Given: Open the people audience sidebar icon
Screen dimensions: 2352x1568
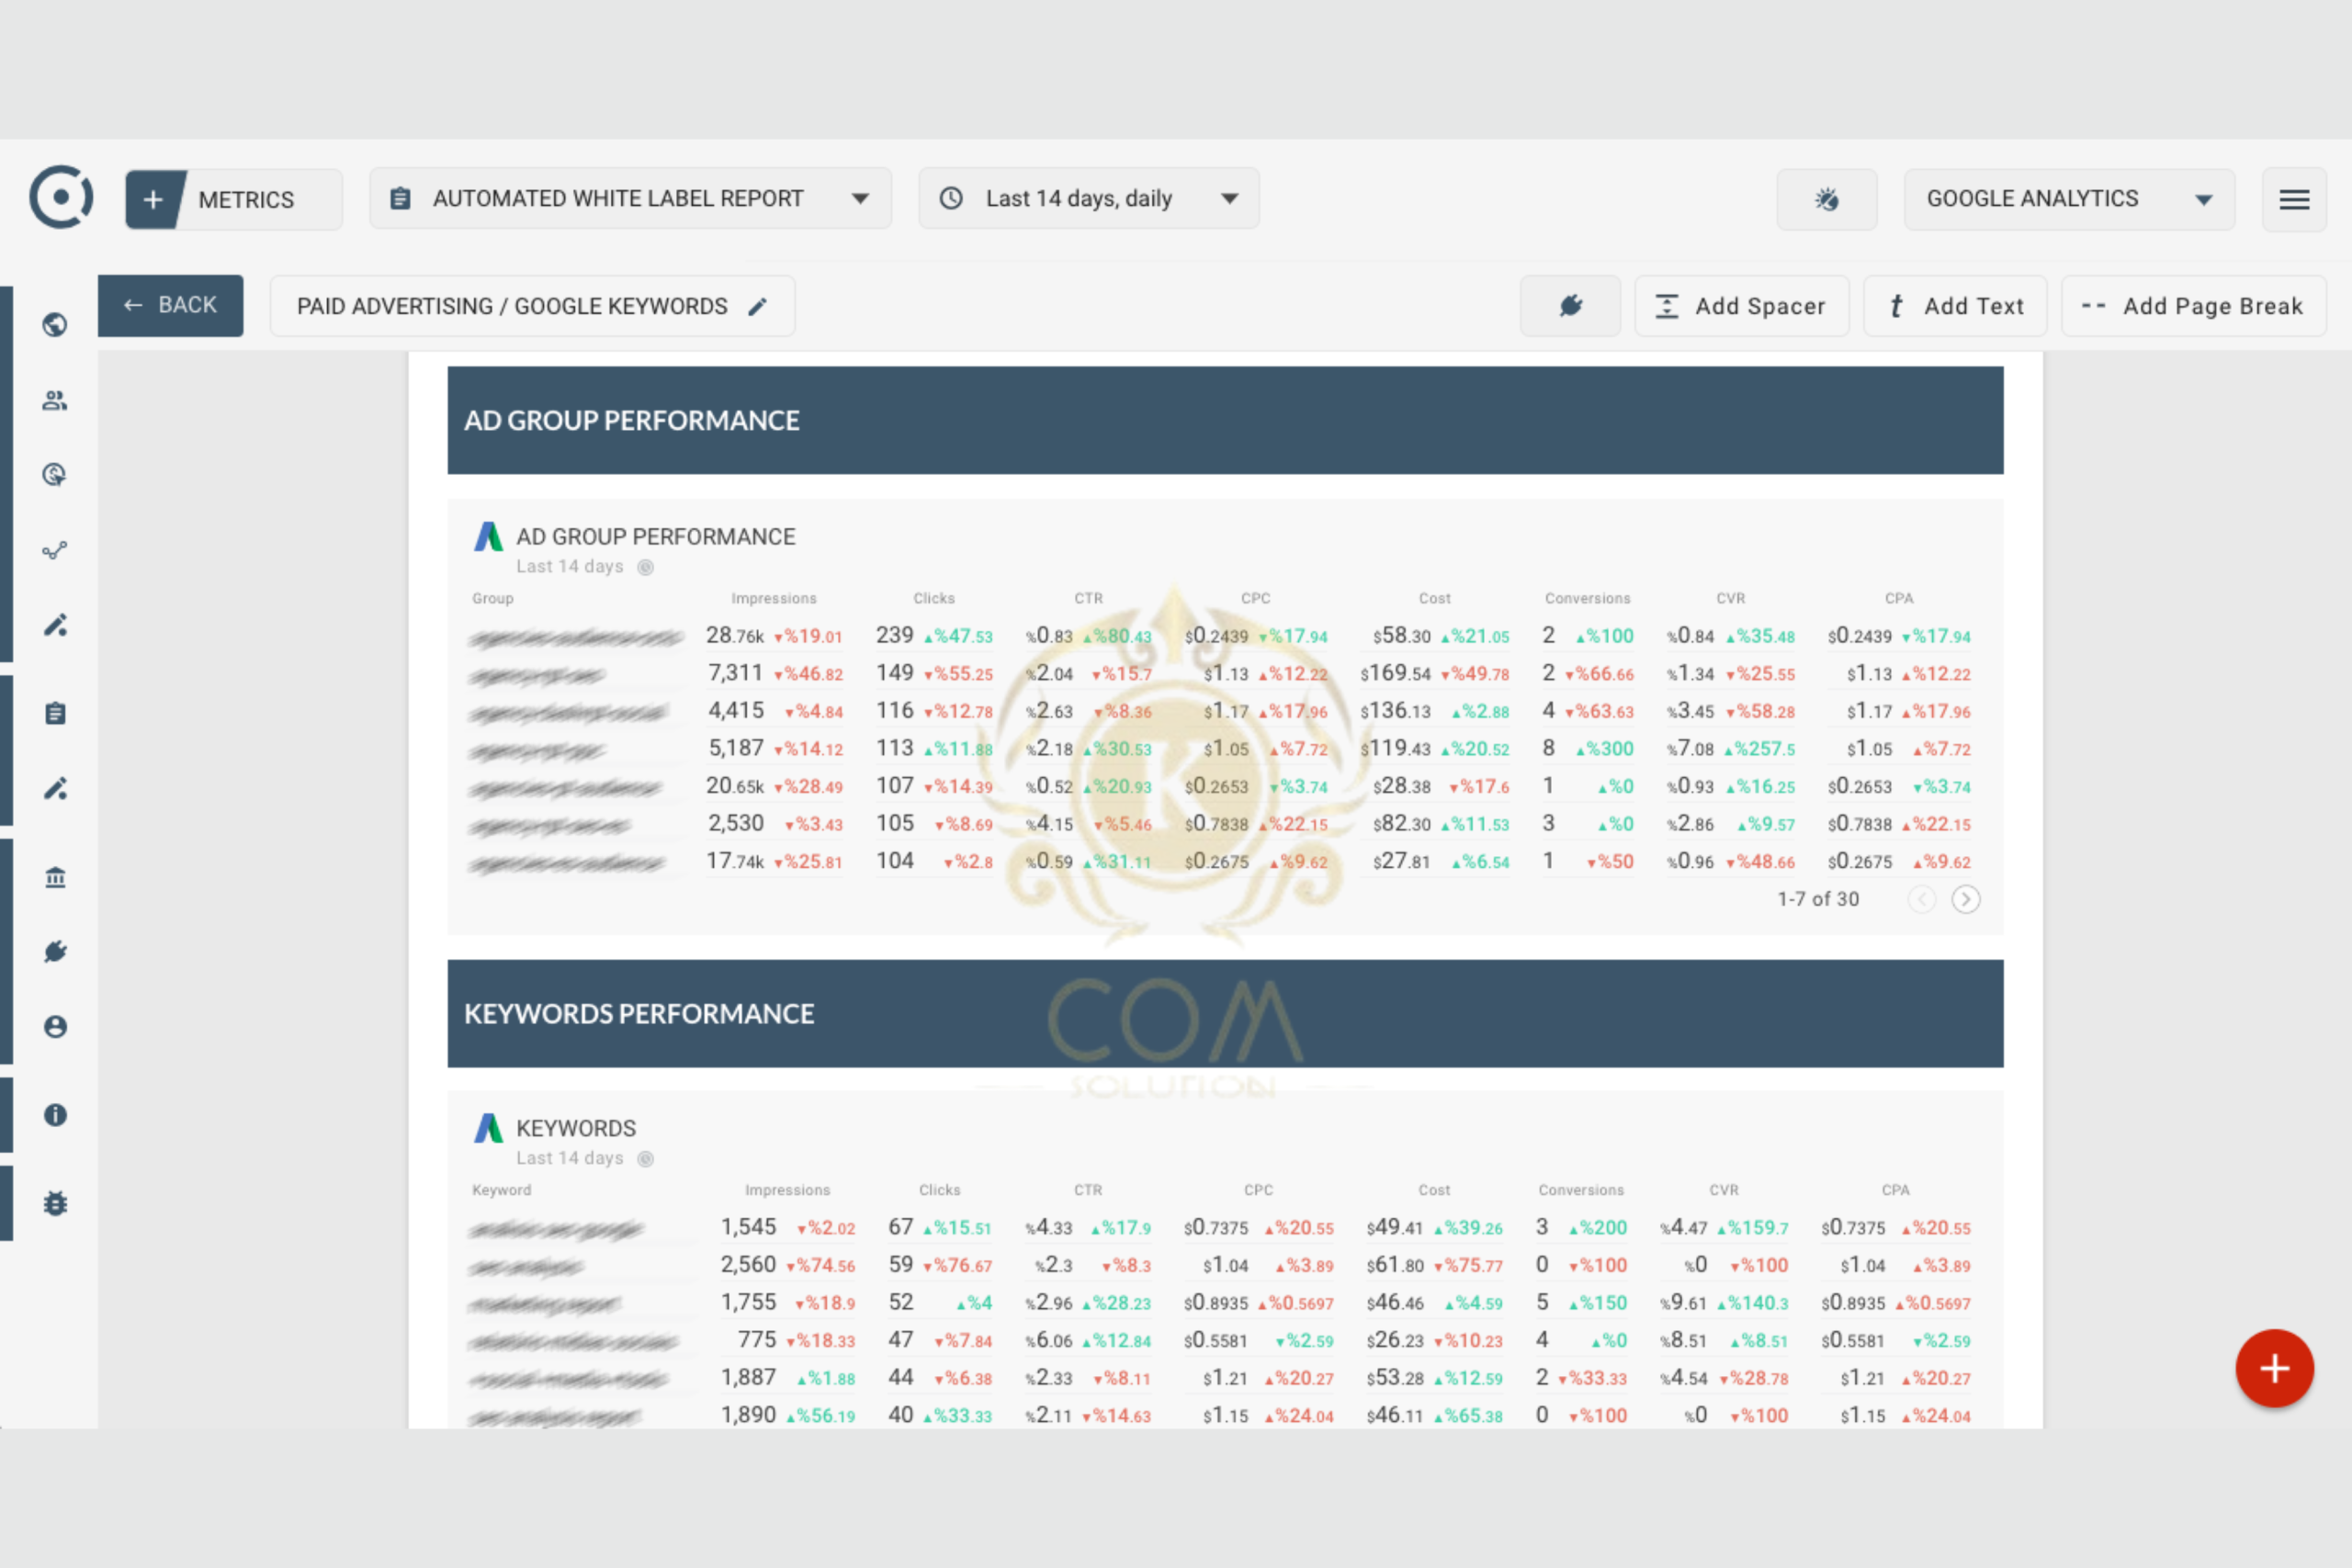Looking at the screenshot, I should [x=55, y=401].
